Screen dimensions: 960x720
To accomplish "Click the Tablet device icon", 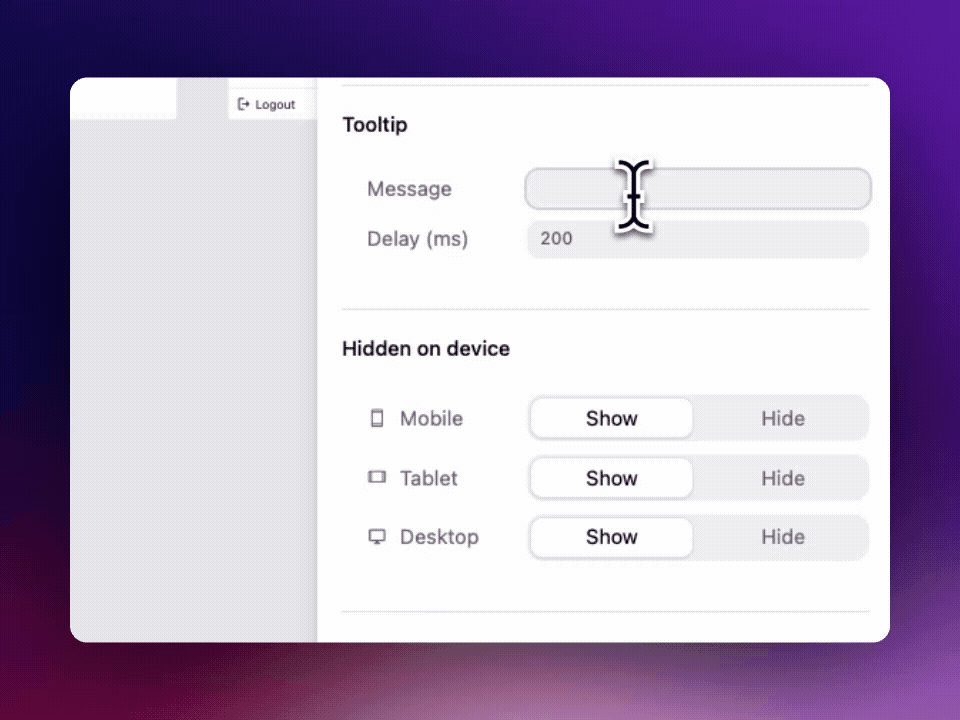I will coord(377,478).
